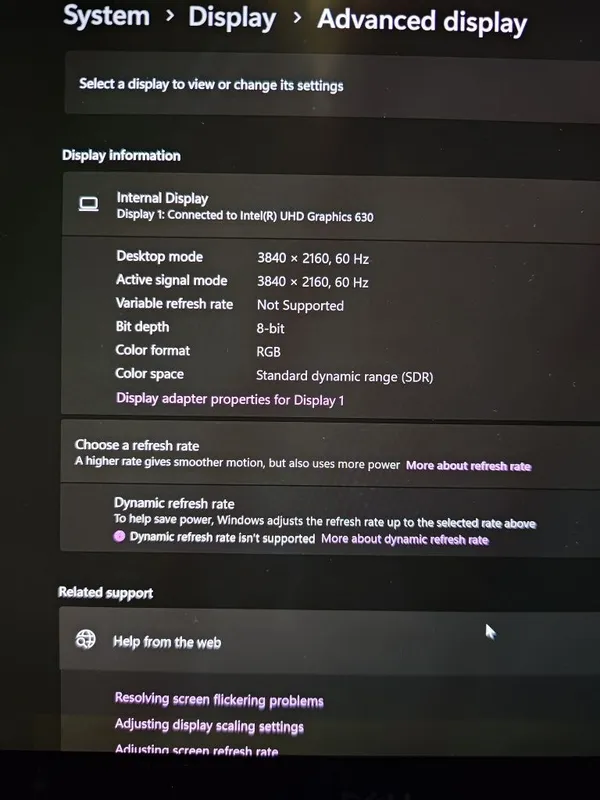This screenshot has height=800, width=600.
Task: Click the Advanced display breadcrumb title
Action: click(x=422, y=21)
